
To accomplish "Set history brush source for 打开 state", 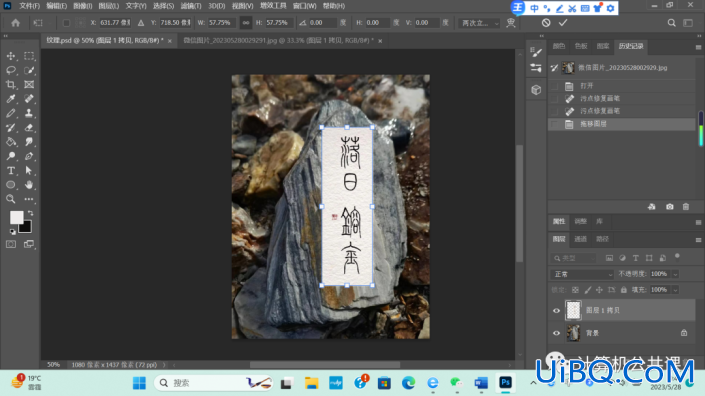I will (x=554, y=86).
